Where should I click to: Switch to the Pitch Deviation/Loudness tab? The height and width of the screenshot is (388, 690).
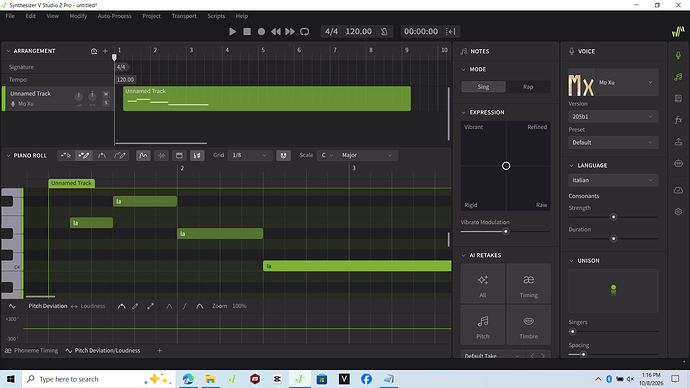point(103,351)
